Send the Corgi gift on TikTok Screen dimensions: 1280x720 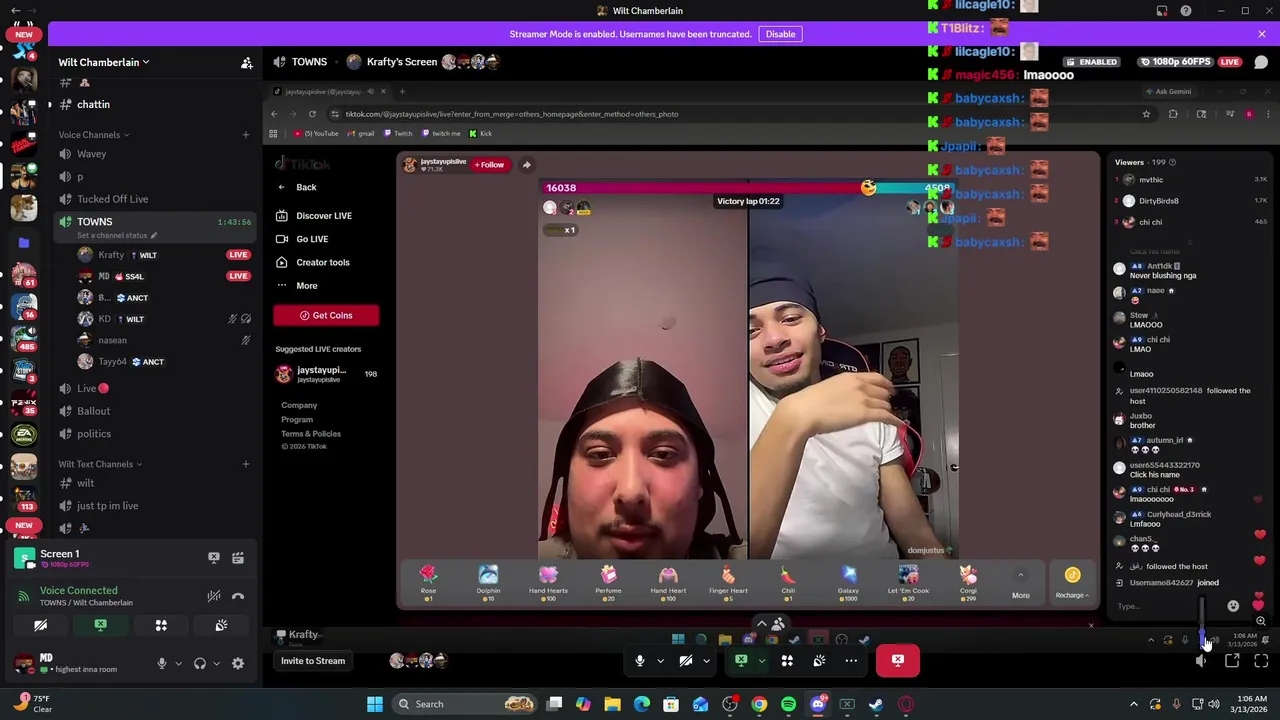click(x=968, y=580)
